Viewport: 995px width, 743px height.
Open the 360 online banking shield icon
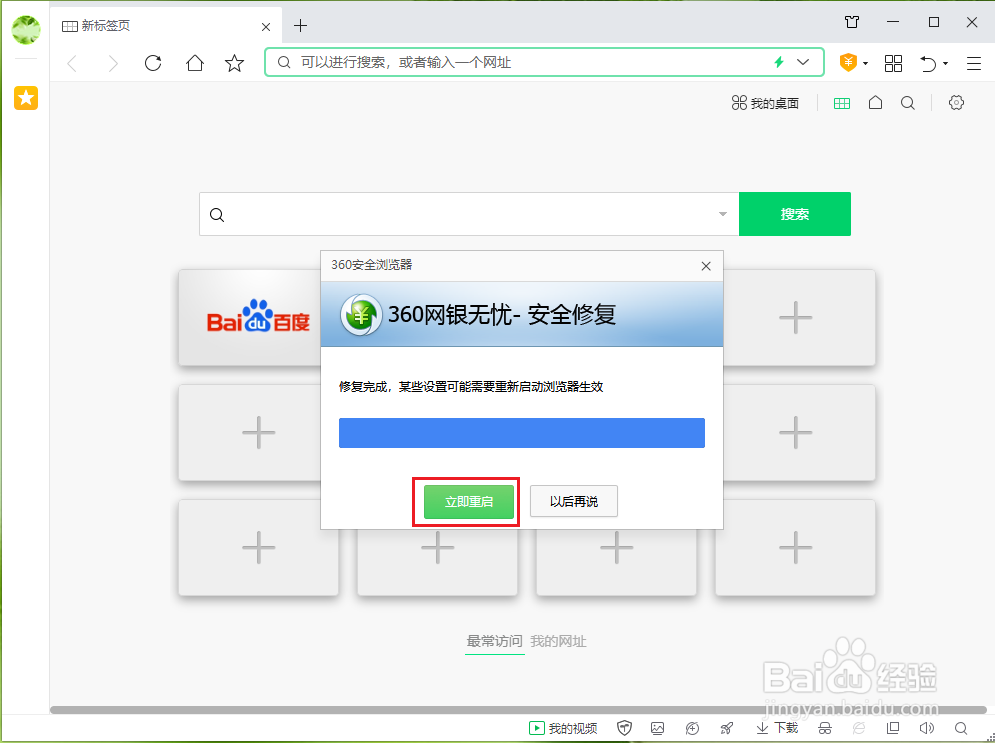848,62
